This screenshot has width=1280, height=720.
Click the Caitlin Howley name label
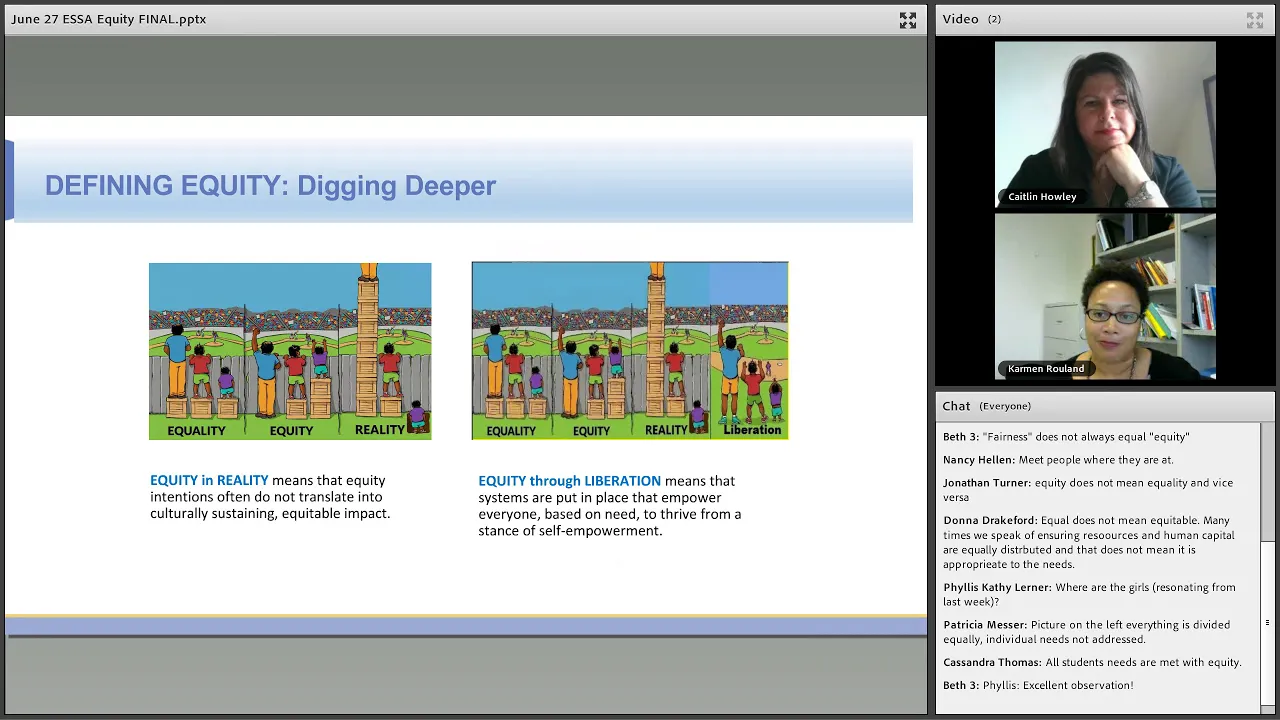(1042, 197)
